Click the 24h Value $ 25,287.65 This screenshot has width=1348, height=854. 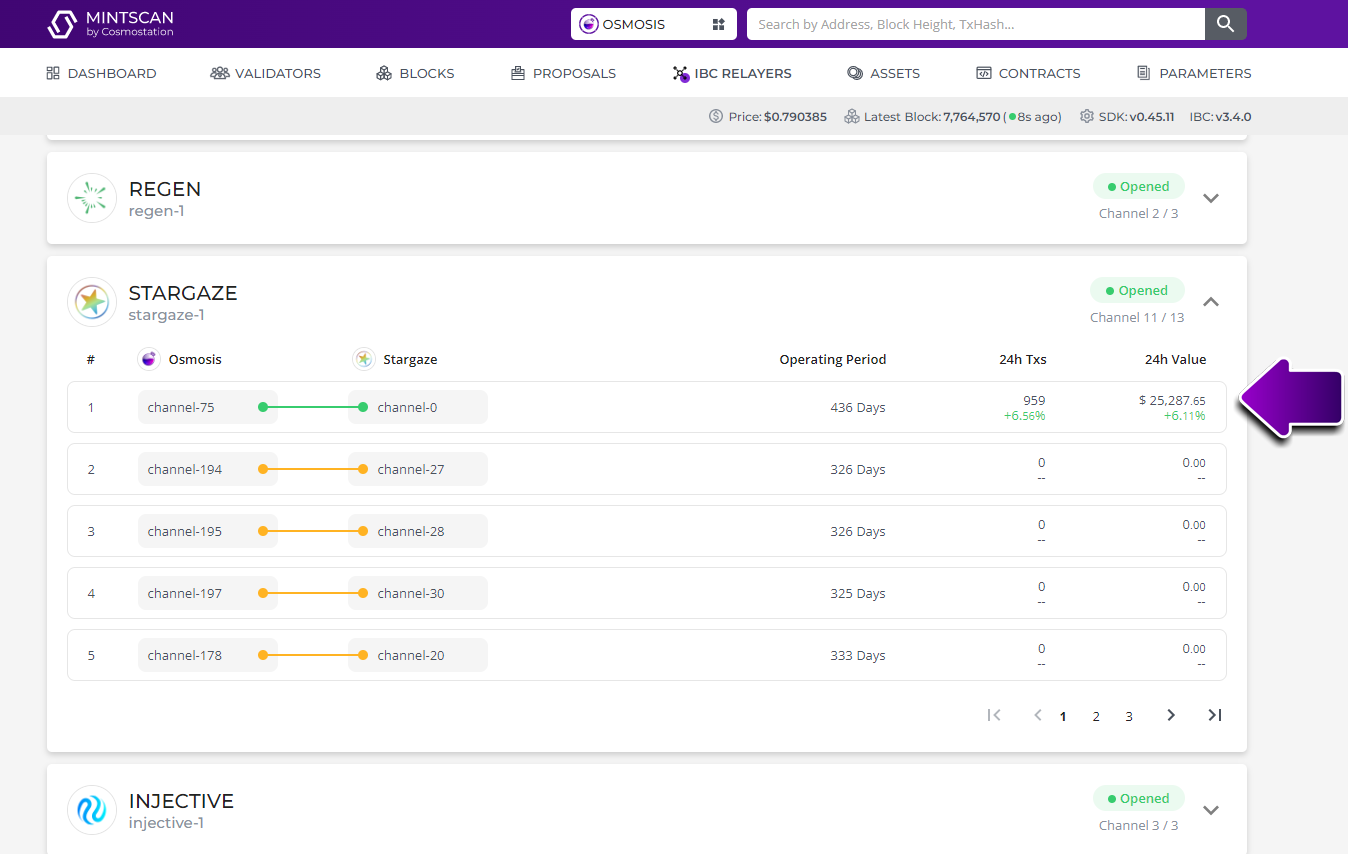click(1172, 400)
